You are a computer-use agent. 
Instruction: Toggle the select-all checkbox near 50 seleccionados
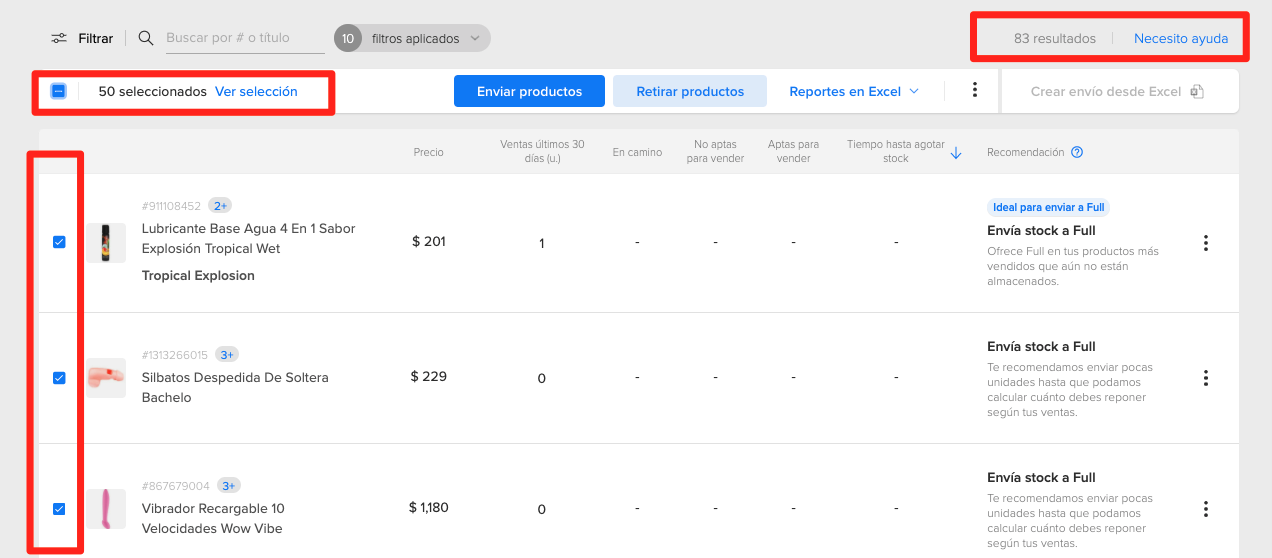(x=59, y=91)
